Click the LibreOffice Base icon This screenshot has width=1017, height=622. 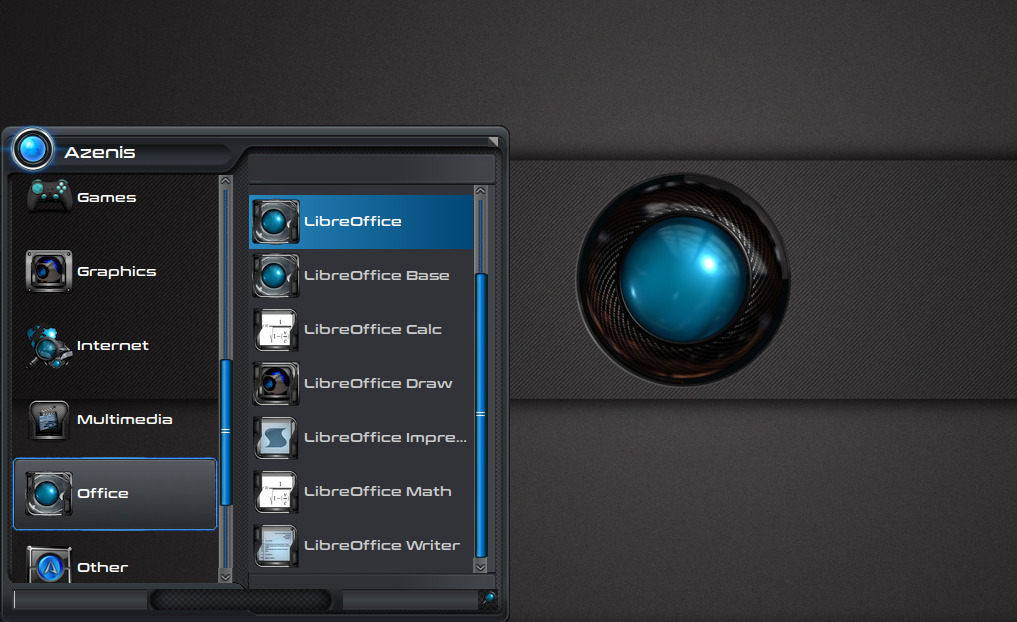[275, 276]
